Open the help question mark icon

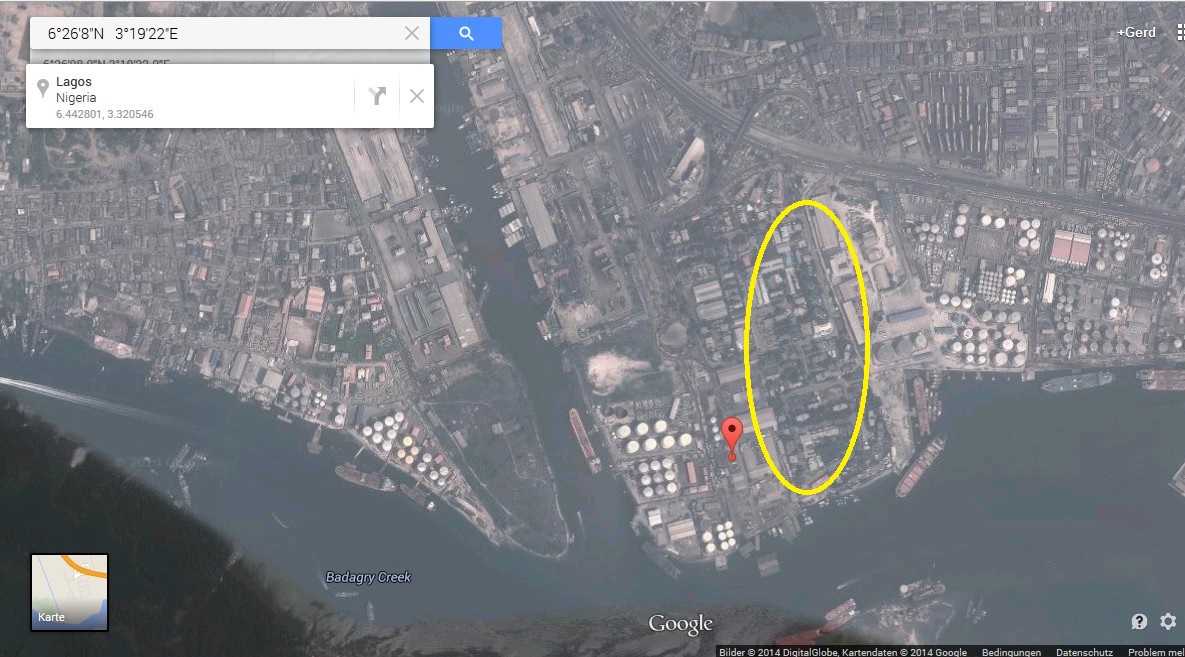(1139, 622)
